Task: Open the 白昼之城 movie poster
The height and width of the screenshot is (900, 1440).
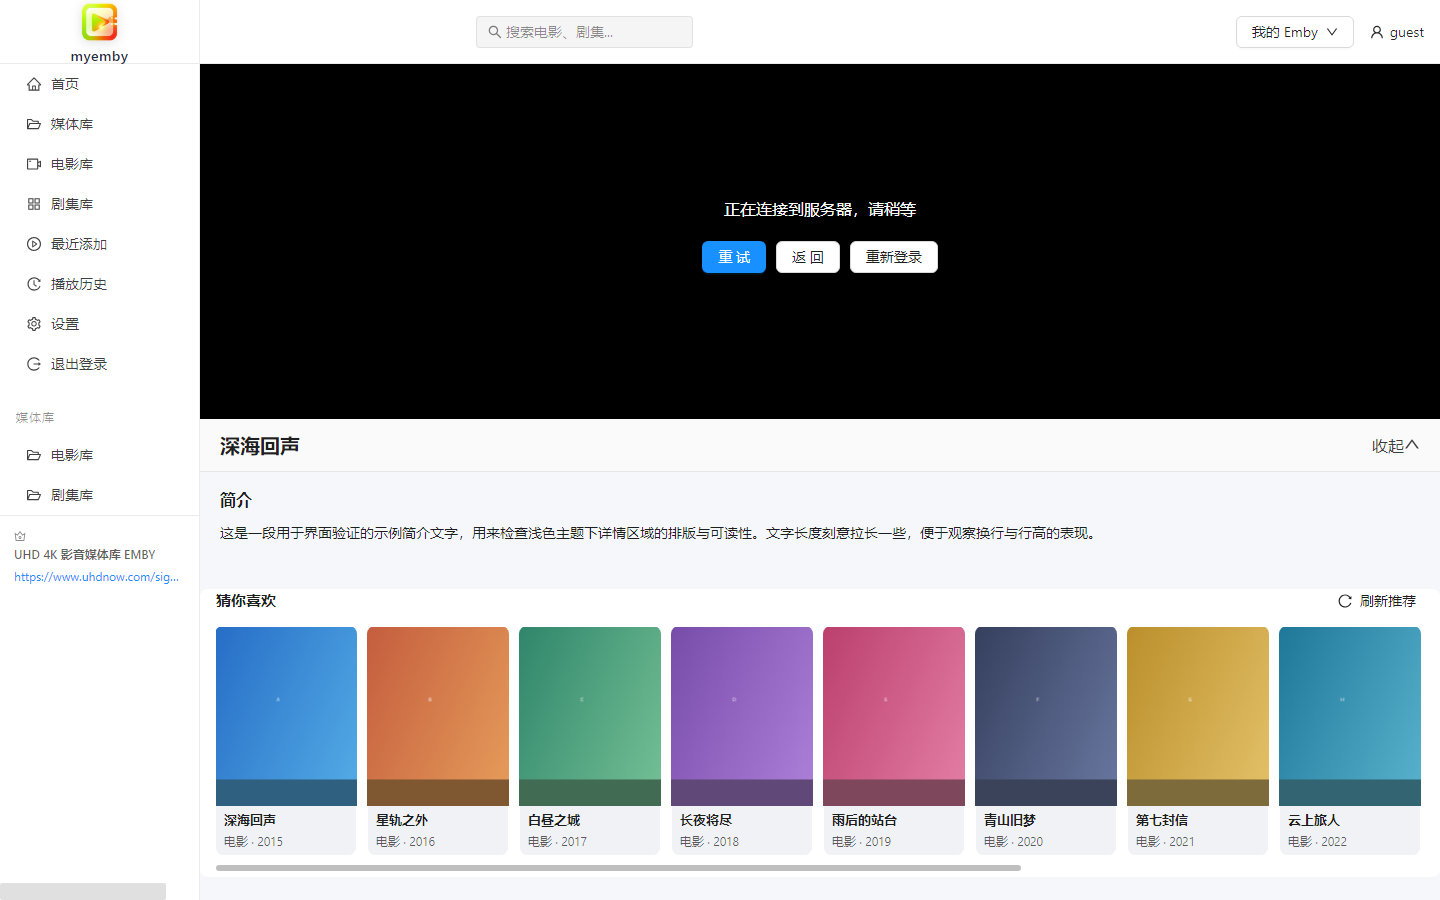Action: 590,716
